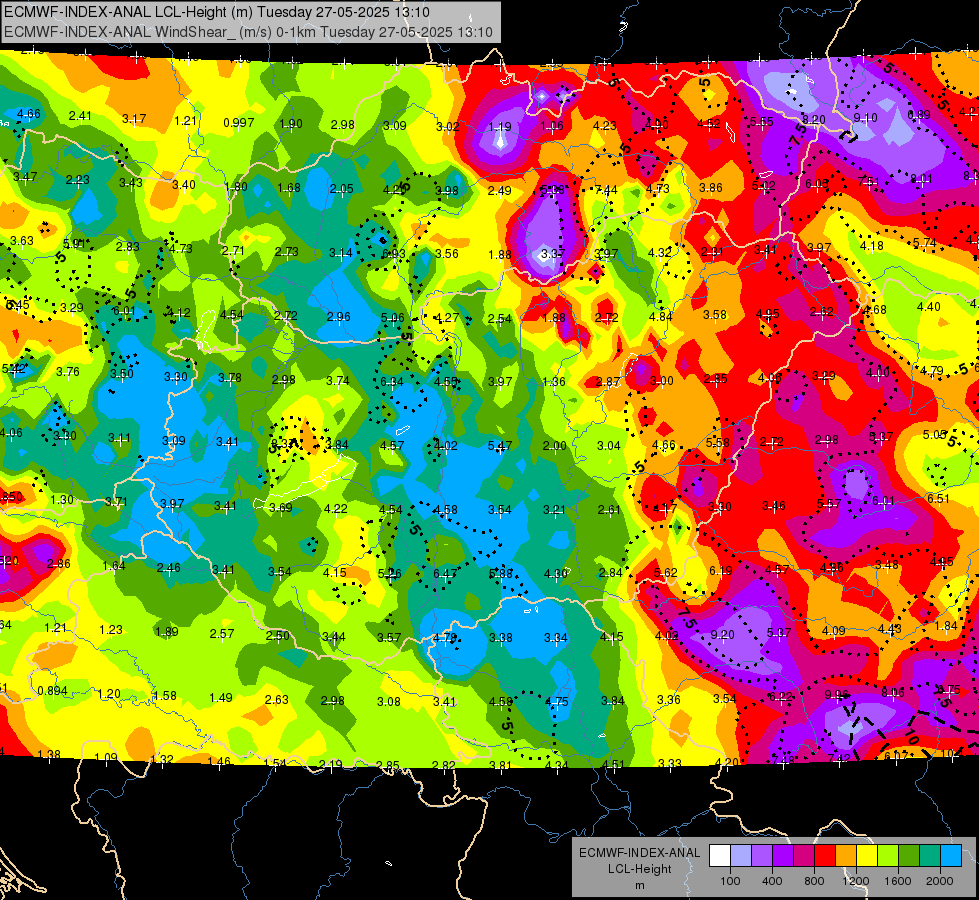Click the LCL-Height label in the legend
The image size is (979, 900).
click(639, 869)
